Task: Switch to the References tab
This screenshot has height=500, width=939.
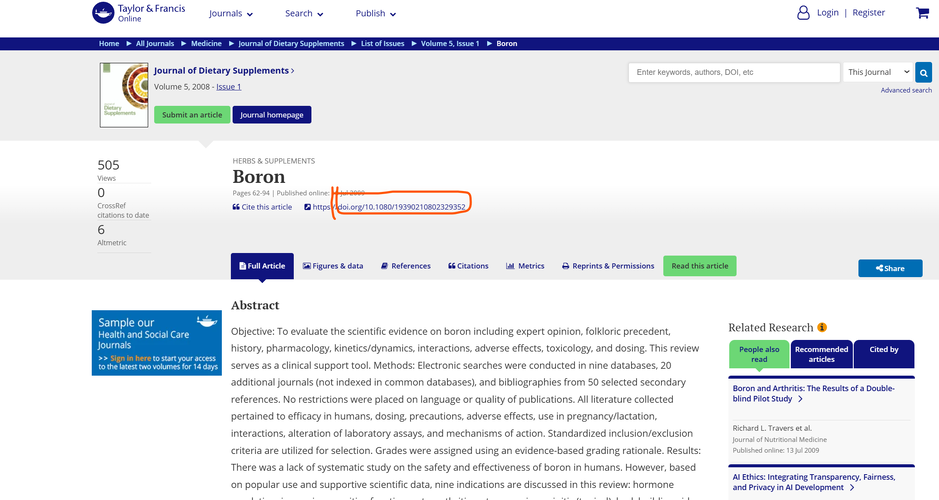Action: tap(406, 266)
